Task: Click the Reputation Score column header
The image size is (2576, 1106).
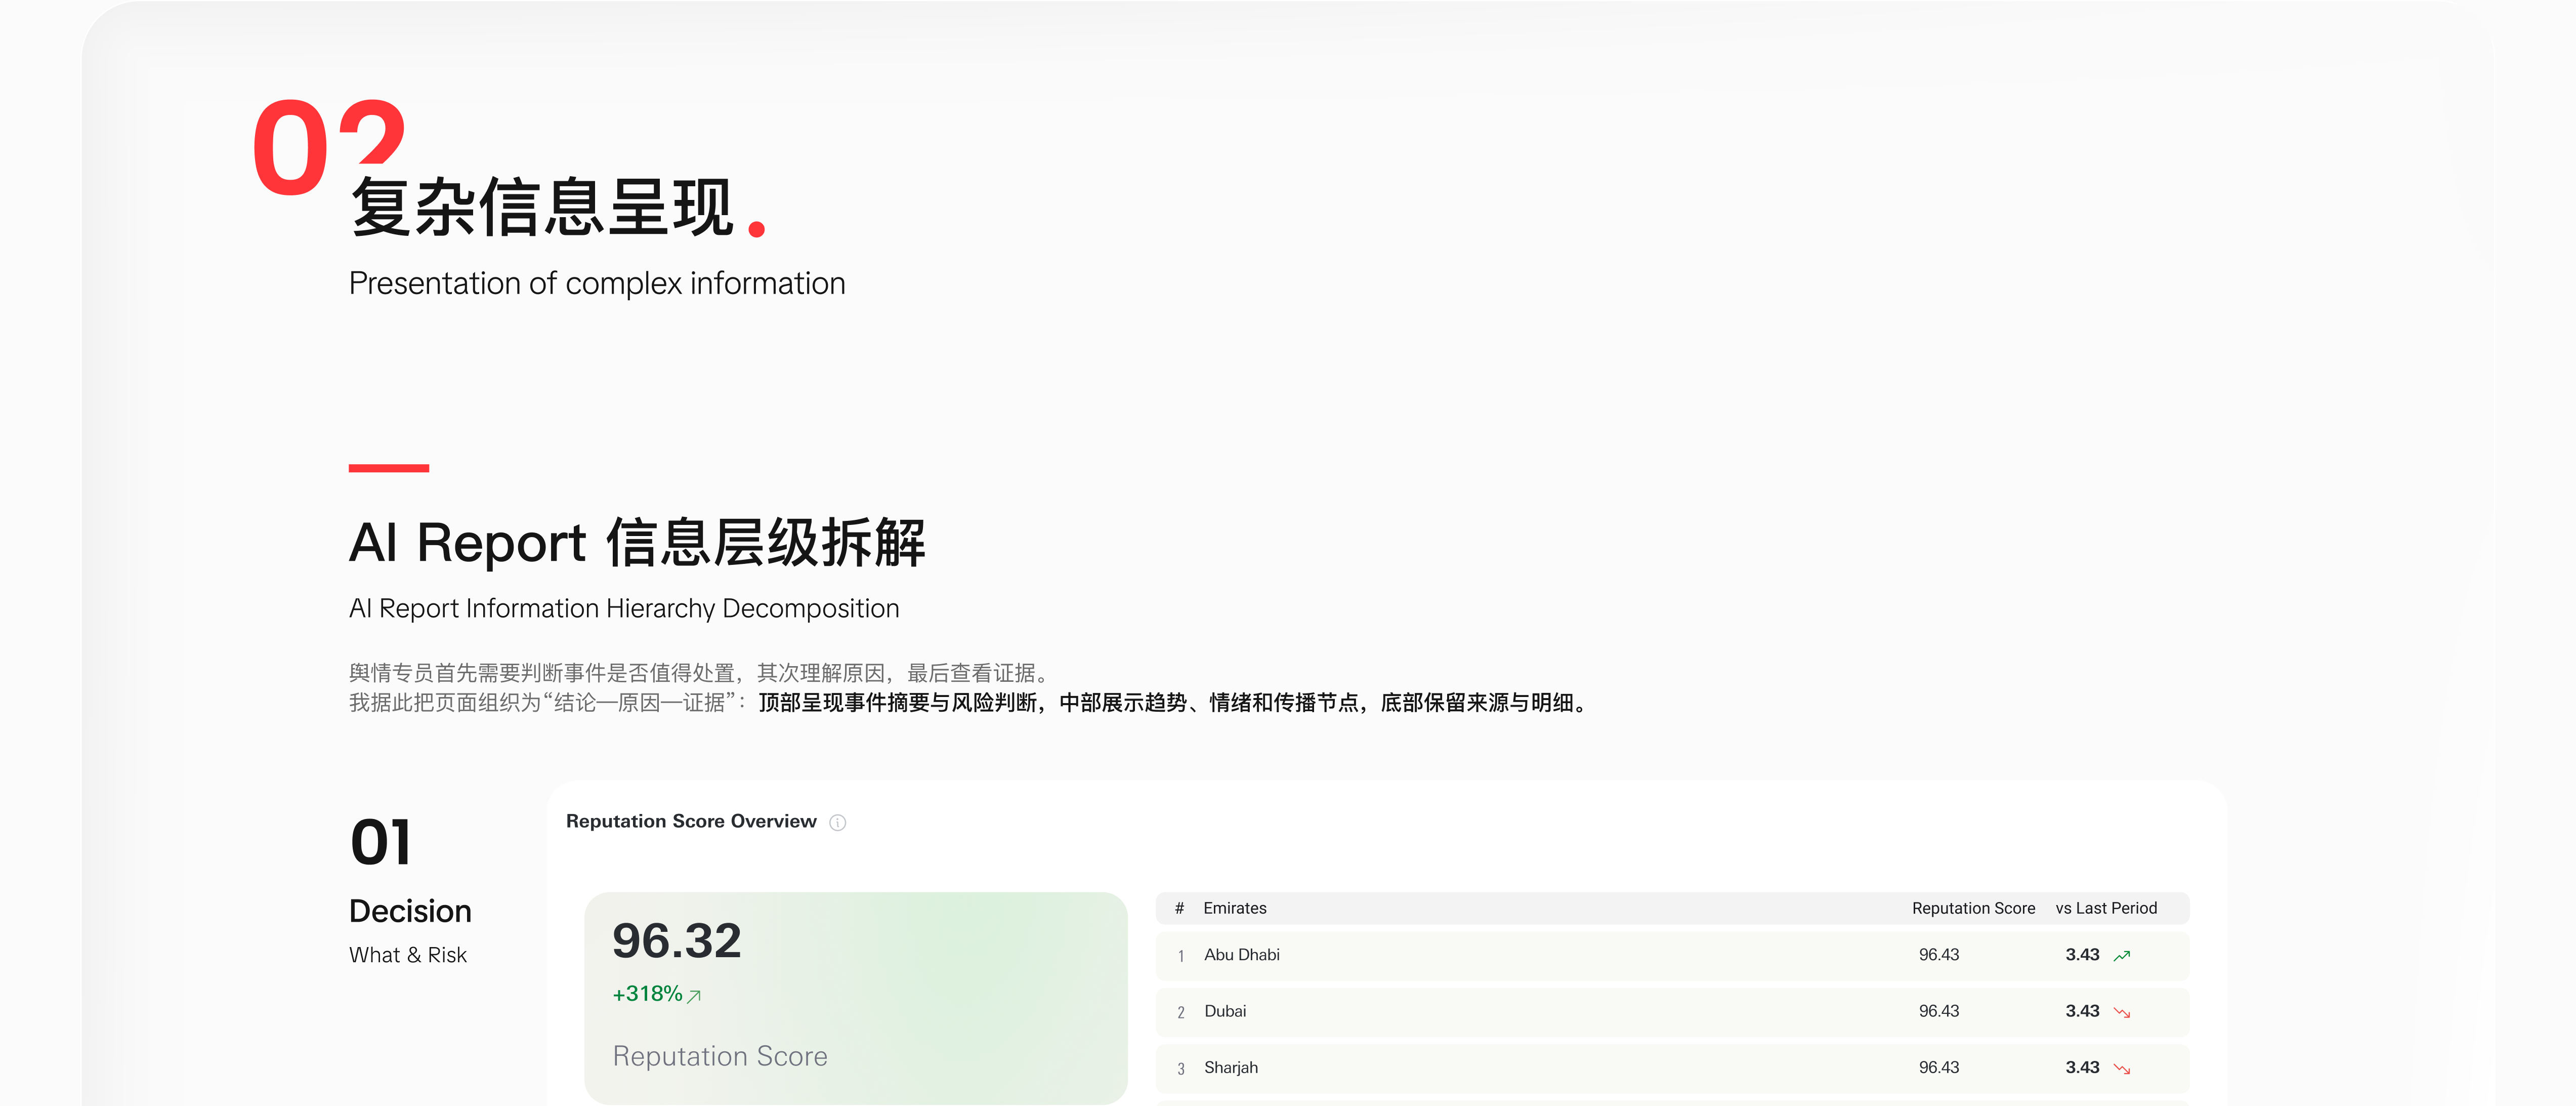Action: pos(1973,908)
